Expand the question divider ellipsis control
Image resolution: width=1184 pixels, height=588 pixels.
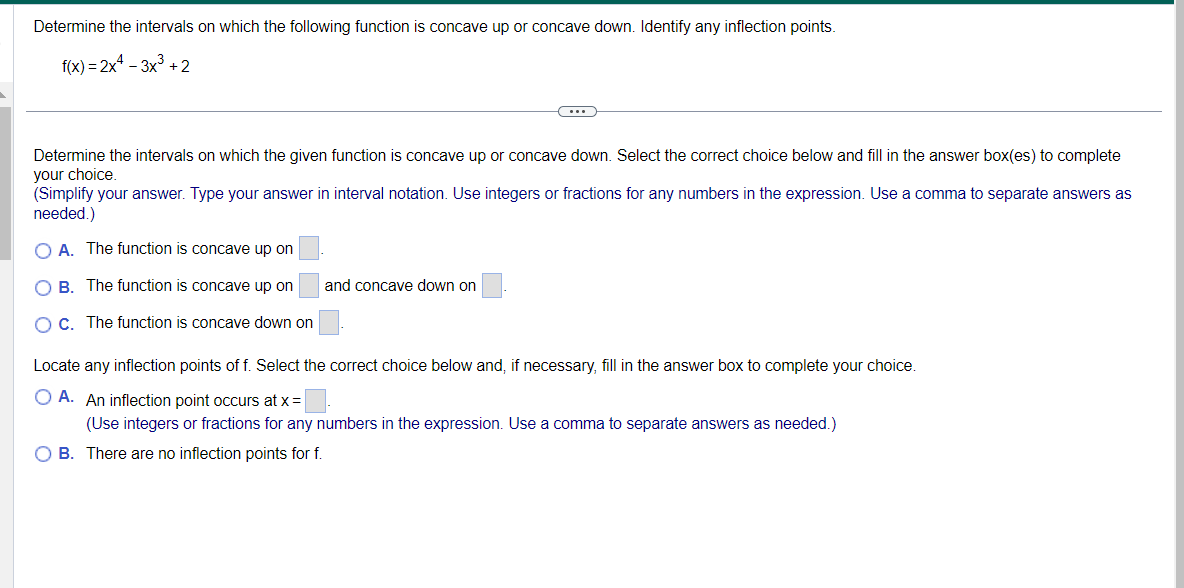[x=577, y=111]
